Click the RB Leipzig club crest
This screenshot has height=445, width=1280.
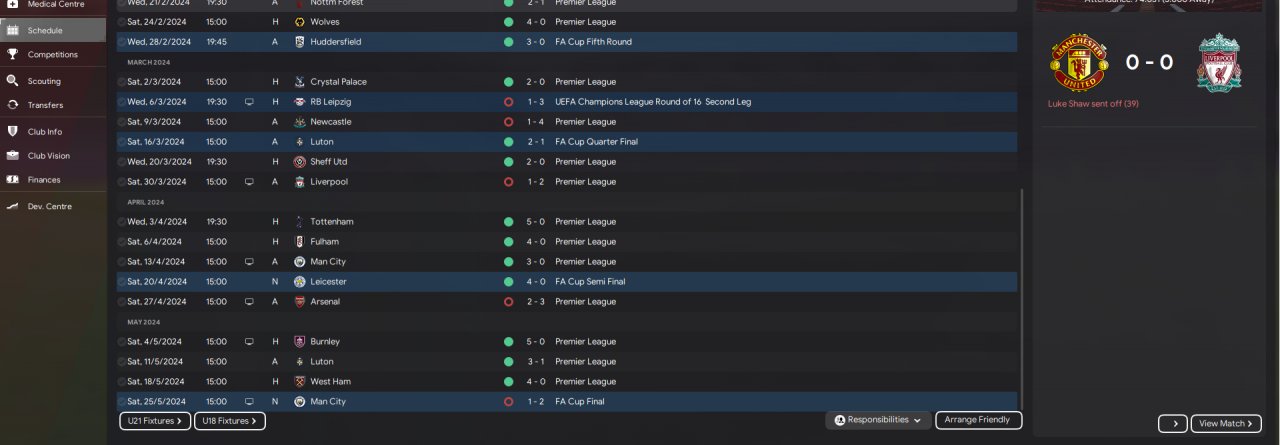[x=300, y=102]
